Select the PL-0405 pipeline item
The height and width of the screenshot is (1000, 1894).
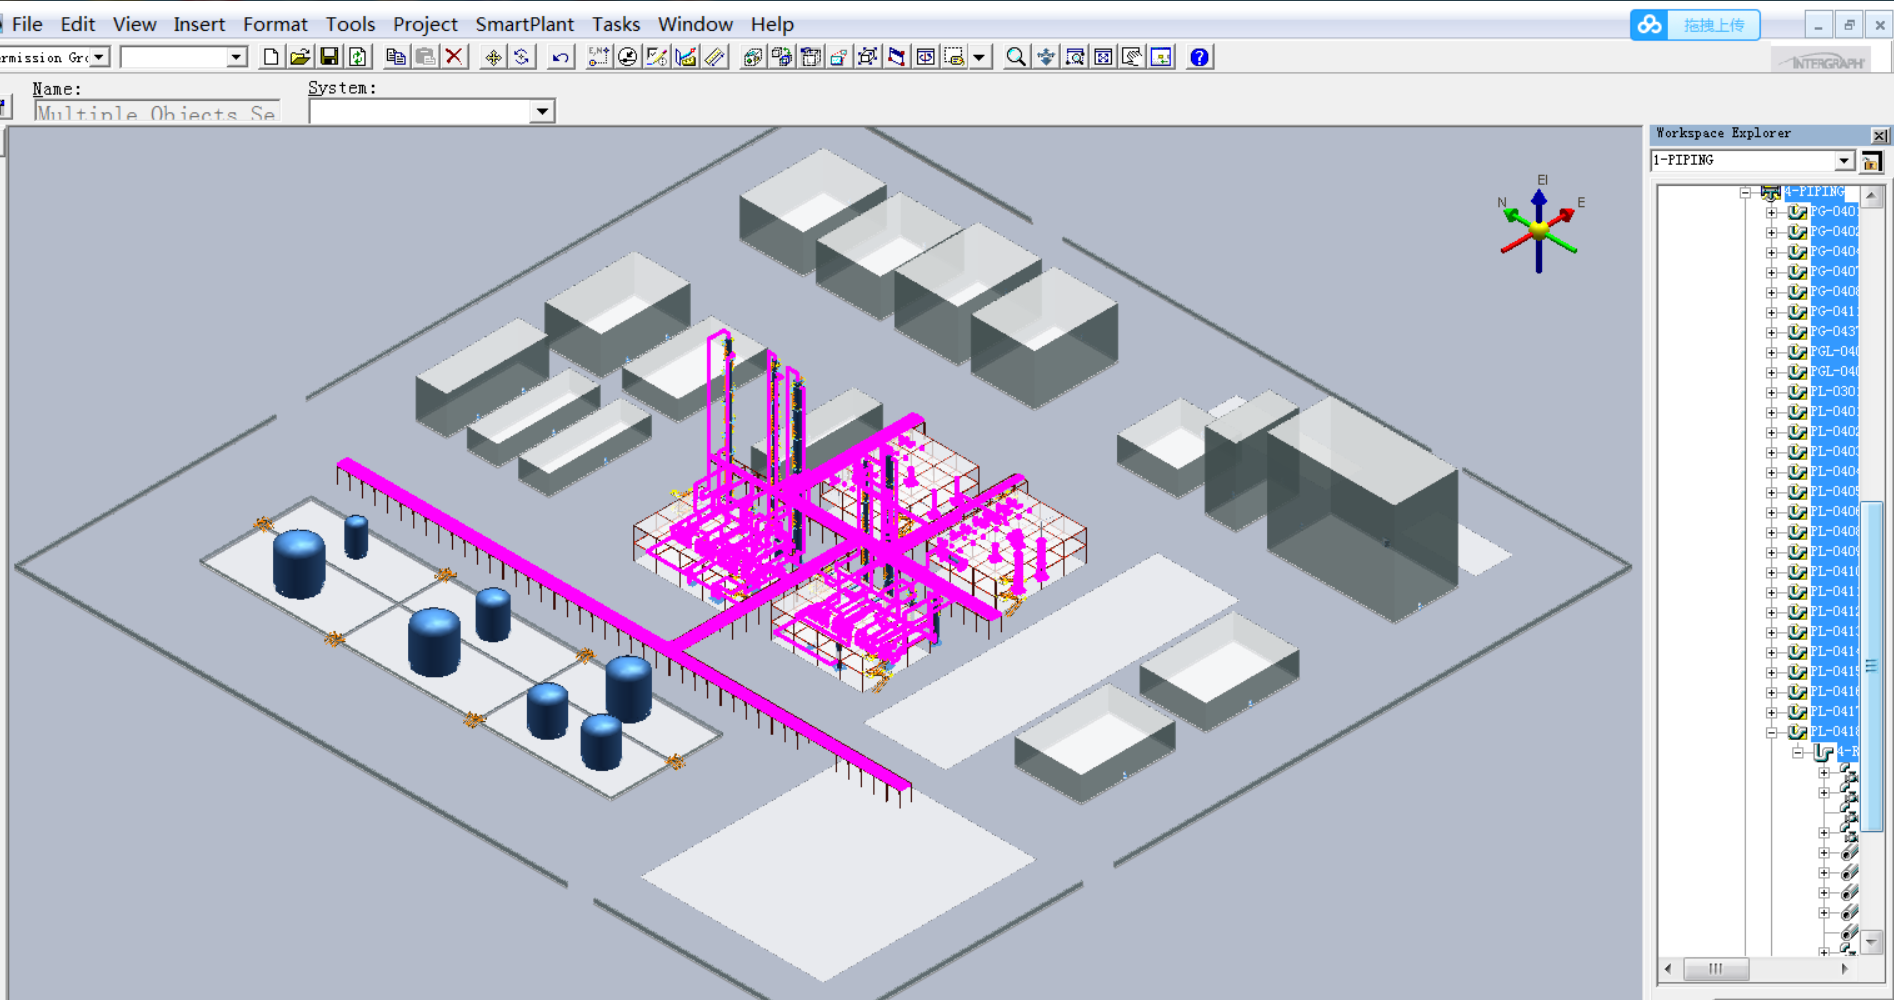point(1834,492)
